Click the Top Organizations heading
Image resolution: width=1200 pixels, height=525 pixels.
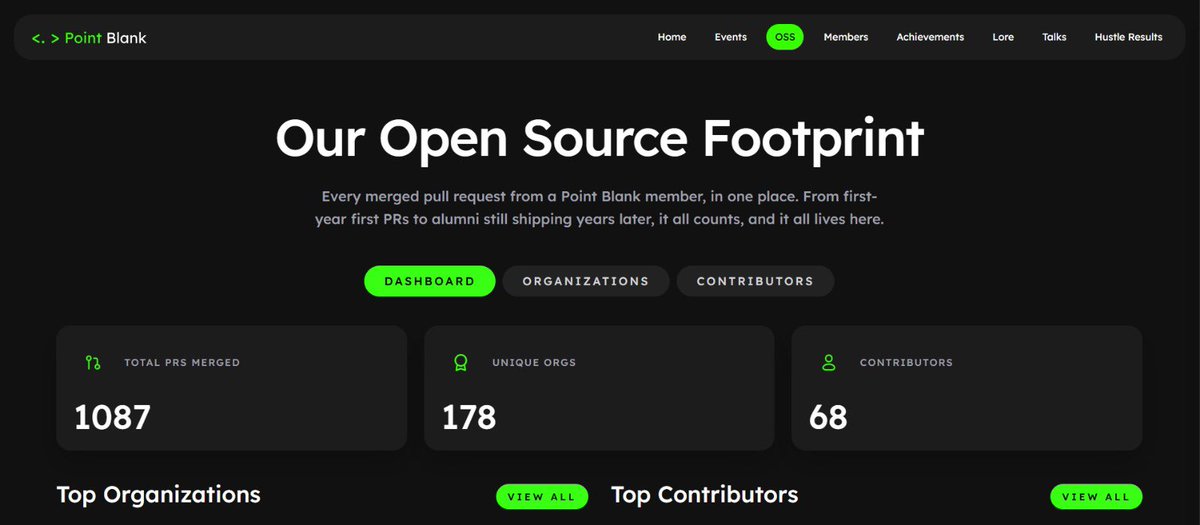(159, 494)
